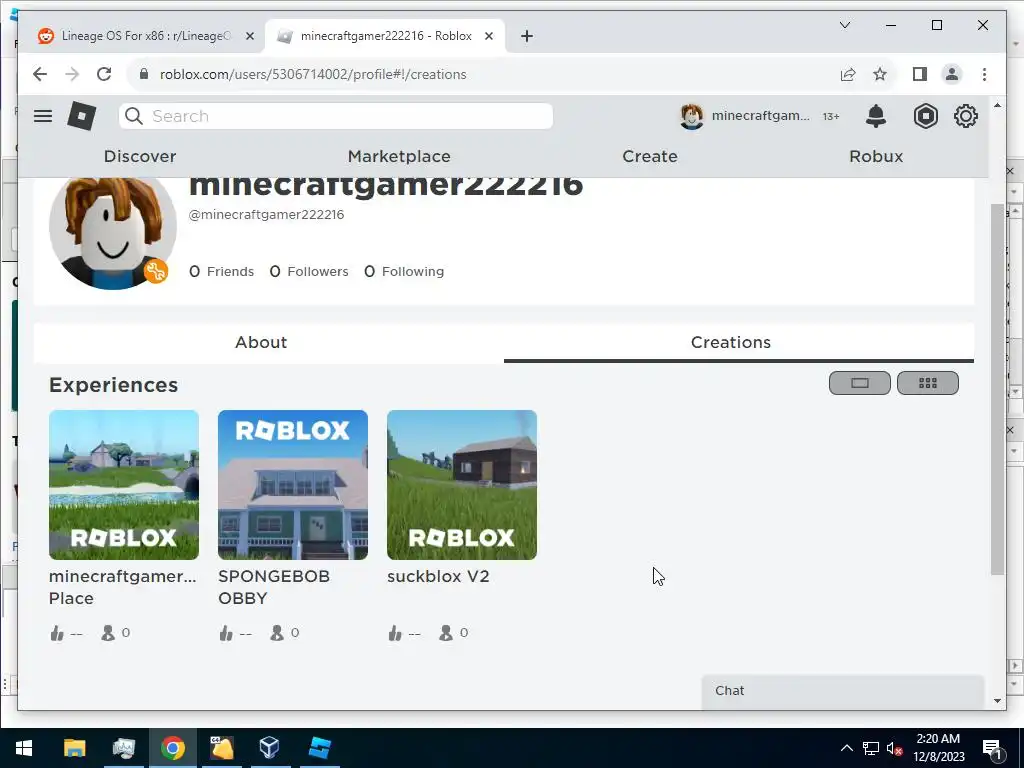Open the Windows notification center
Screen dimensions: 1024x768
[x=992, y=748]
